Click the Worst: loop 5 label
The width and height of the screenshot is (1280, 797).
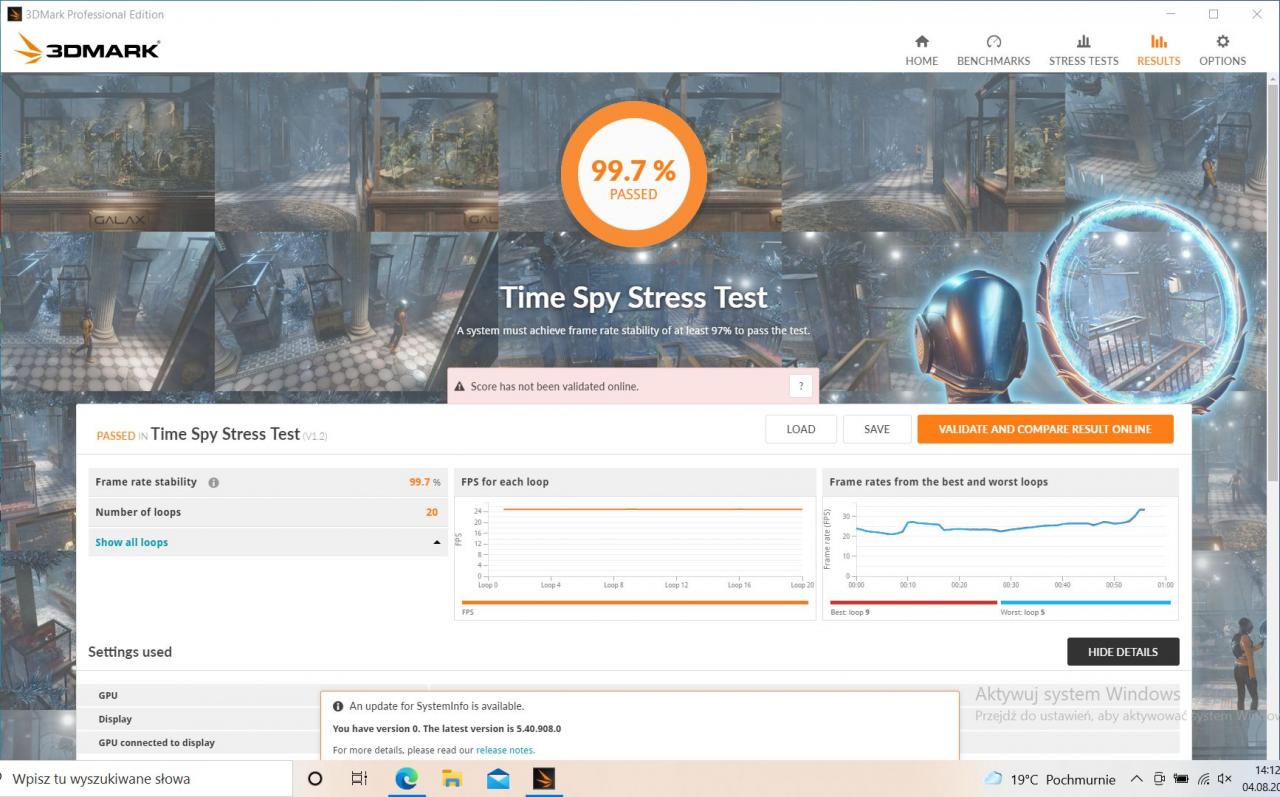[x=1023, y=611]
